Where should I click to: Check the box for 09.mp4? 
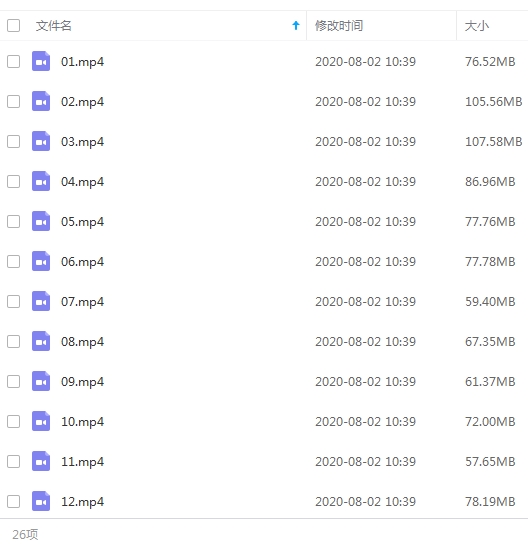tap(14, 381)
